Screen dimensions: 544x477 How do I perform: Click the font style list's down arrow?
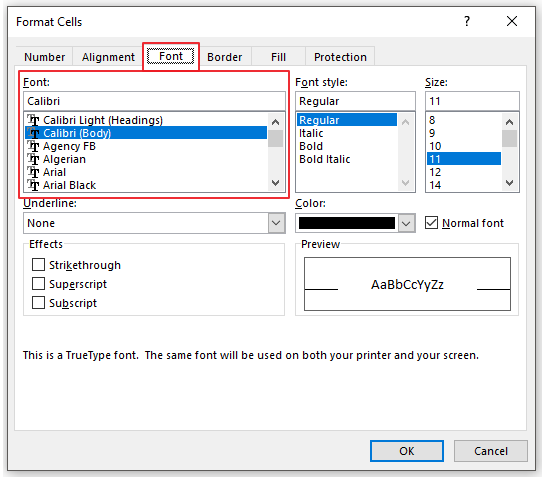(x=405, y=183)
